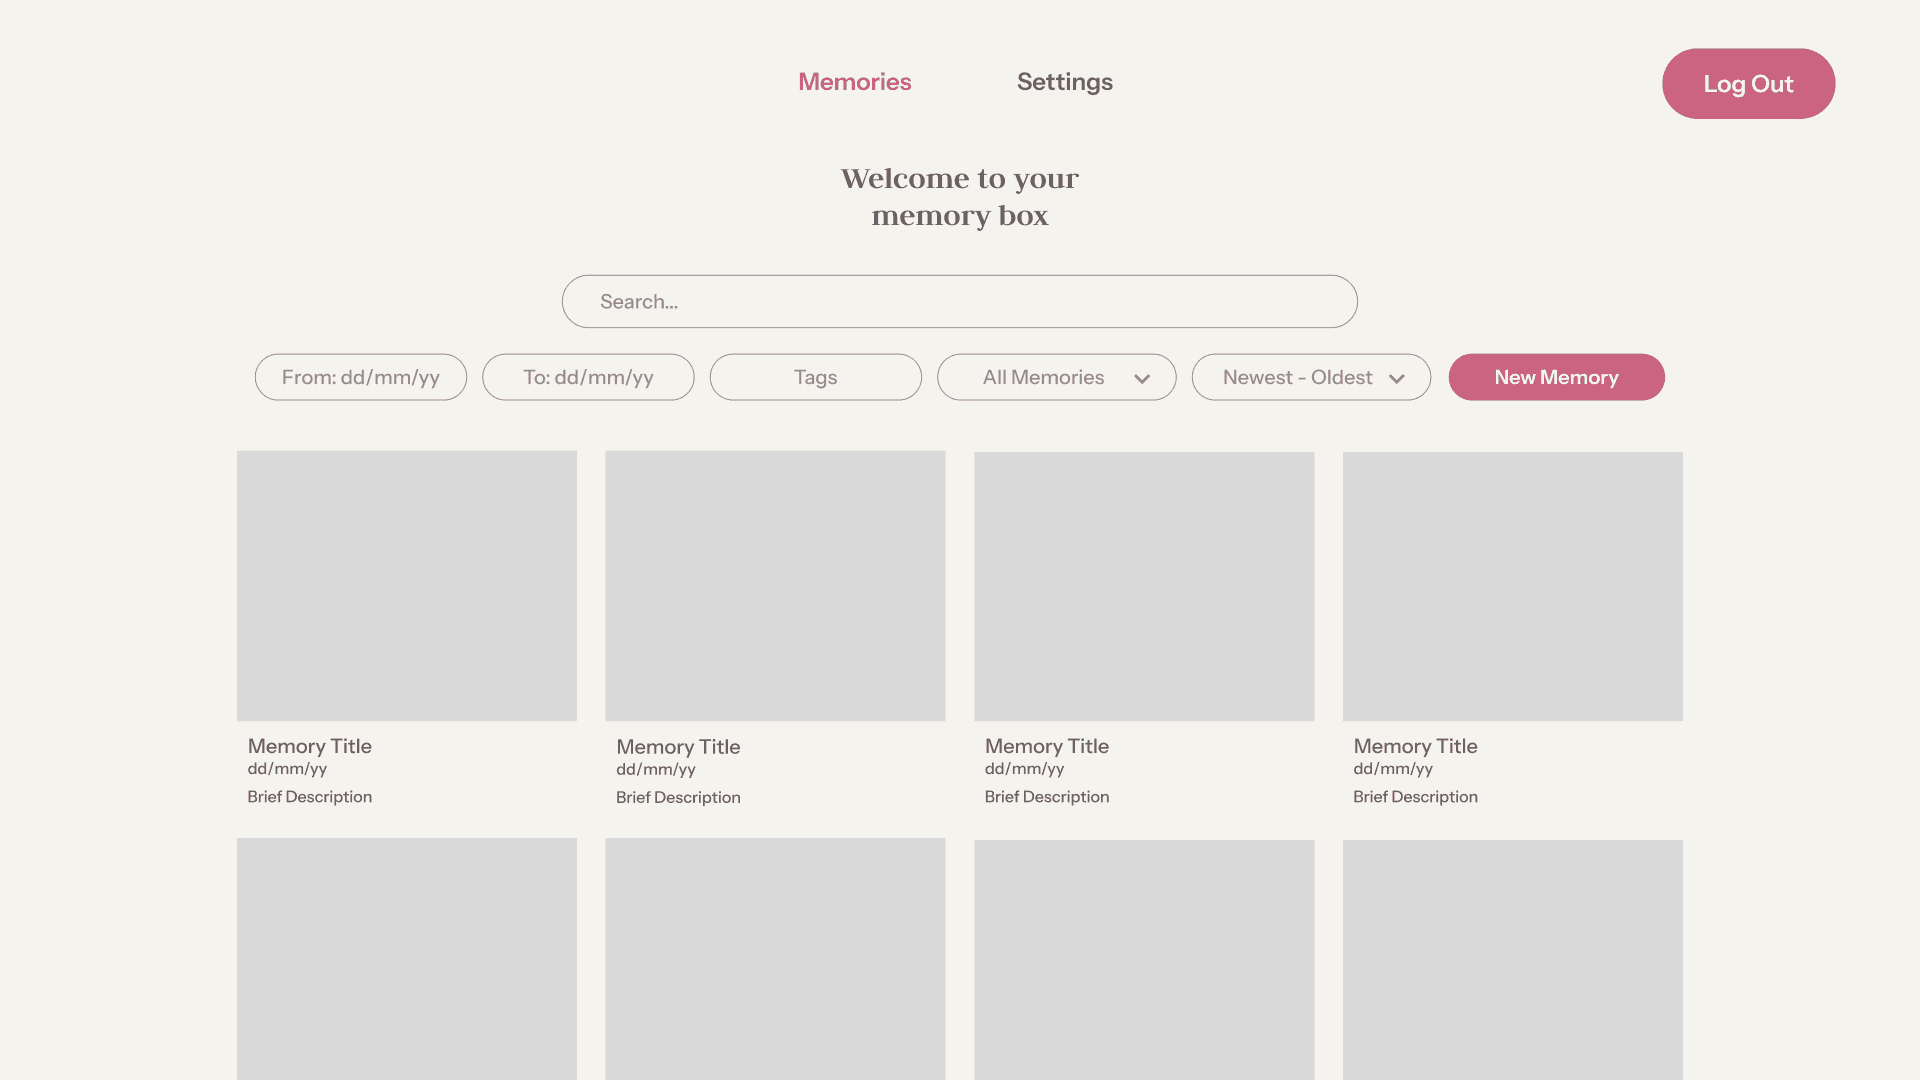The width and height of the screenshot is (1920, 1080).
Task: Click the first card's Memory Title text
Action: pyautogui.click(x=309, y=746)
